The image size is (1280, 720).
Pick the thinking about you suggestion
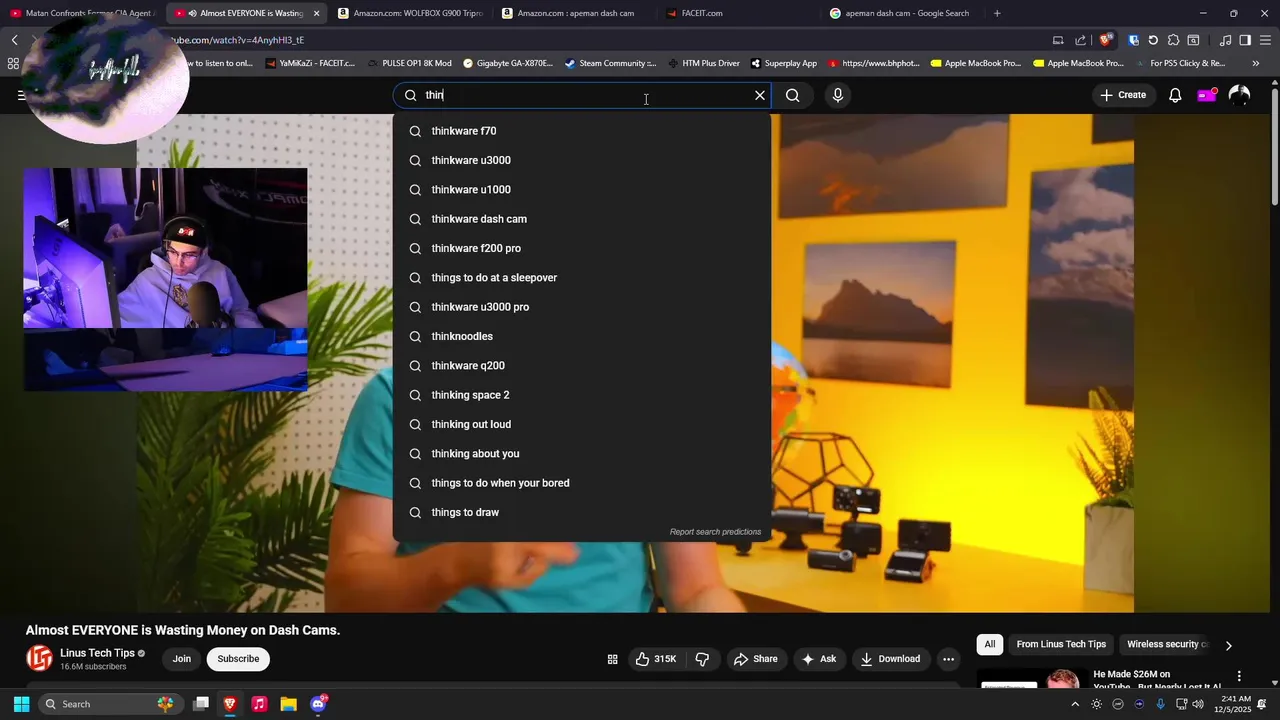[x=582, y=454]
